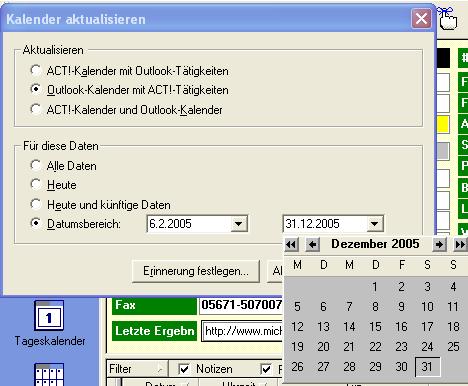Image resolution: width=468 pixels, height=386 pixels.
Task: Pick December 23 in the calendar
Action: click(401, 347)
